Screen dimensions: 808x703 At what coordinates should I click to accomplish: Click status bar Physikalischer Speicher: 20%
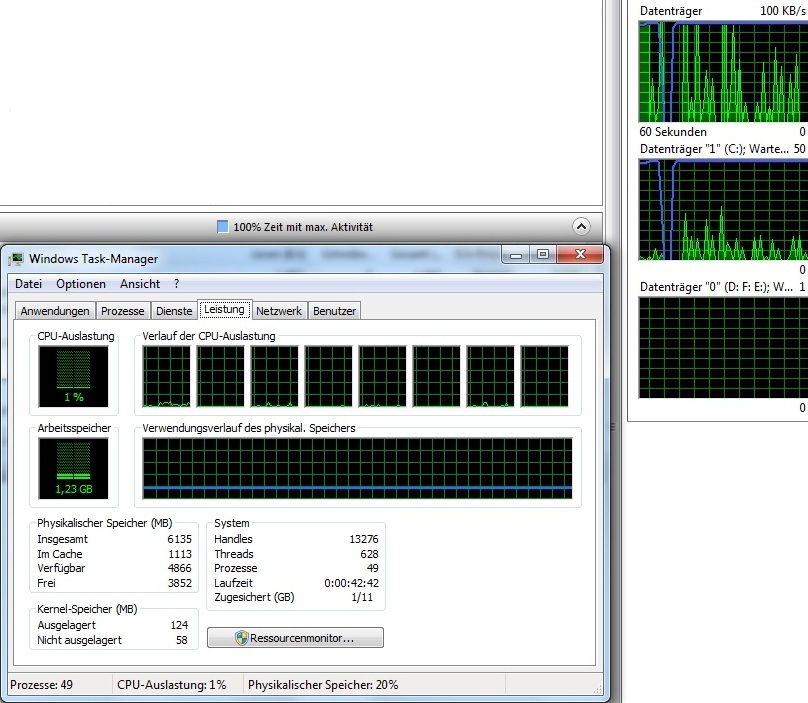323,685
